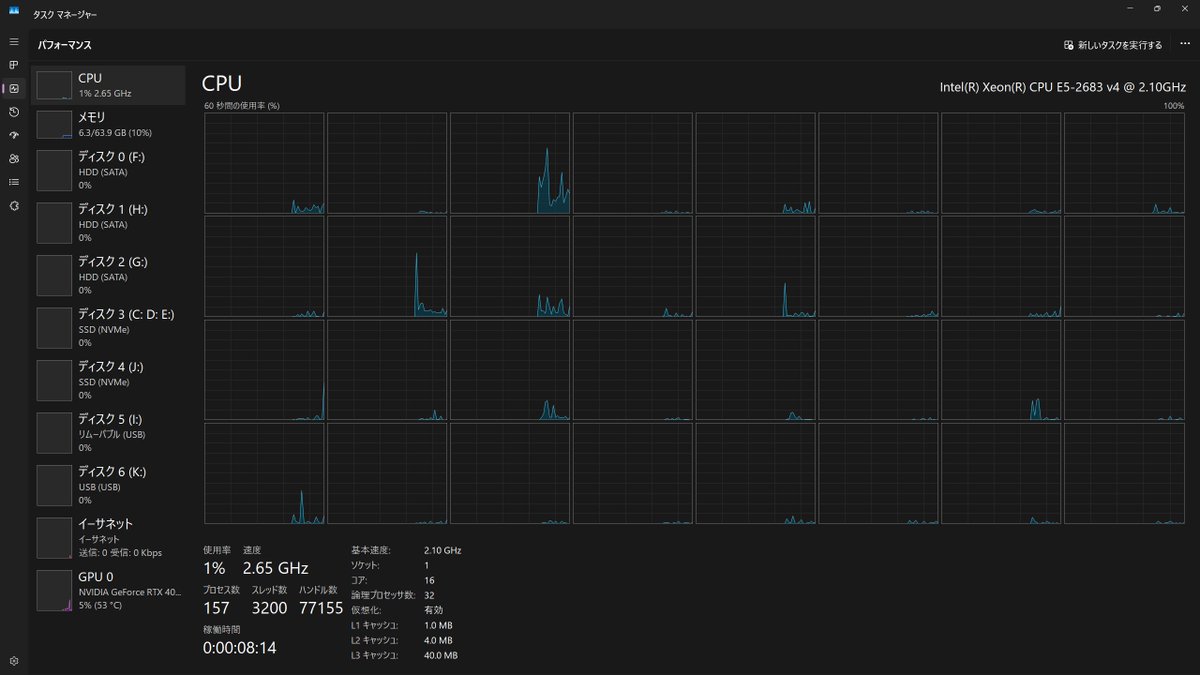Click the パフォーマンス page heading
Viewport: 1200px width, 675px height.
pyautogui.click(x=65, y=45)
